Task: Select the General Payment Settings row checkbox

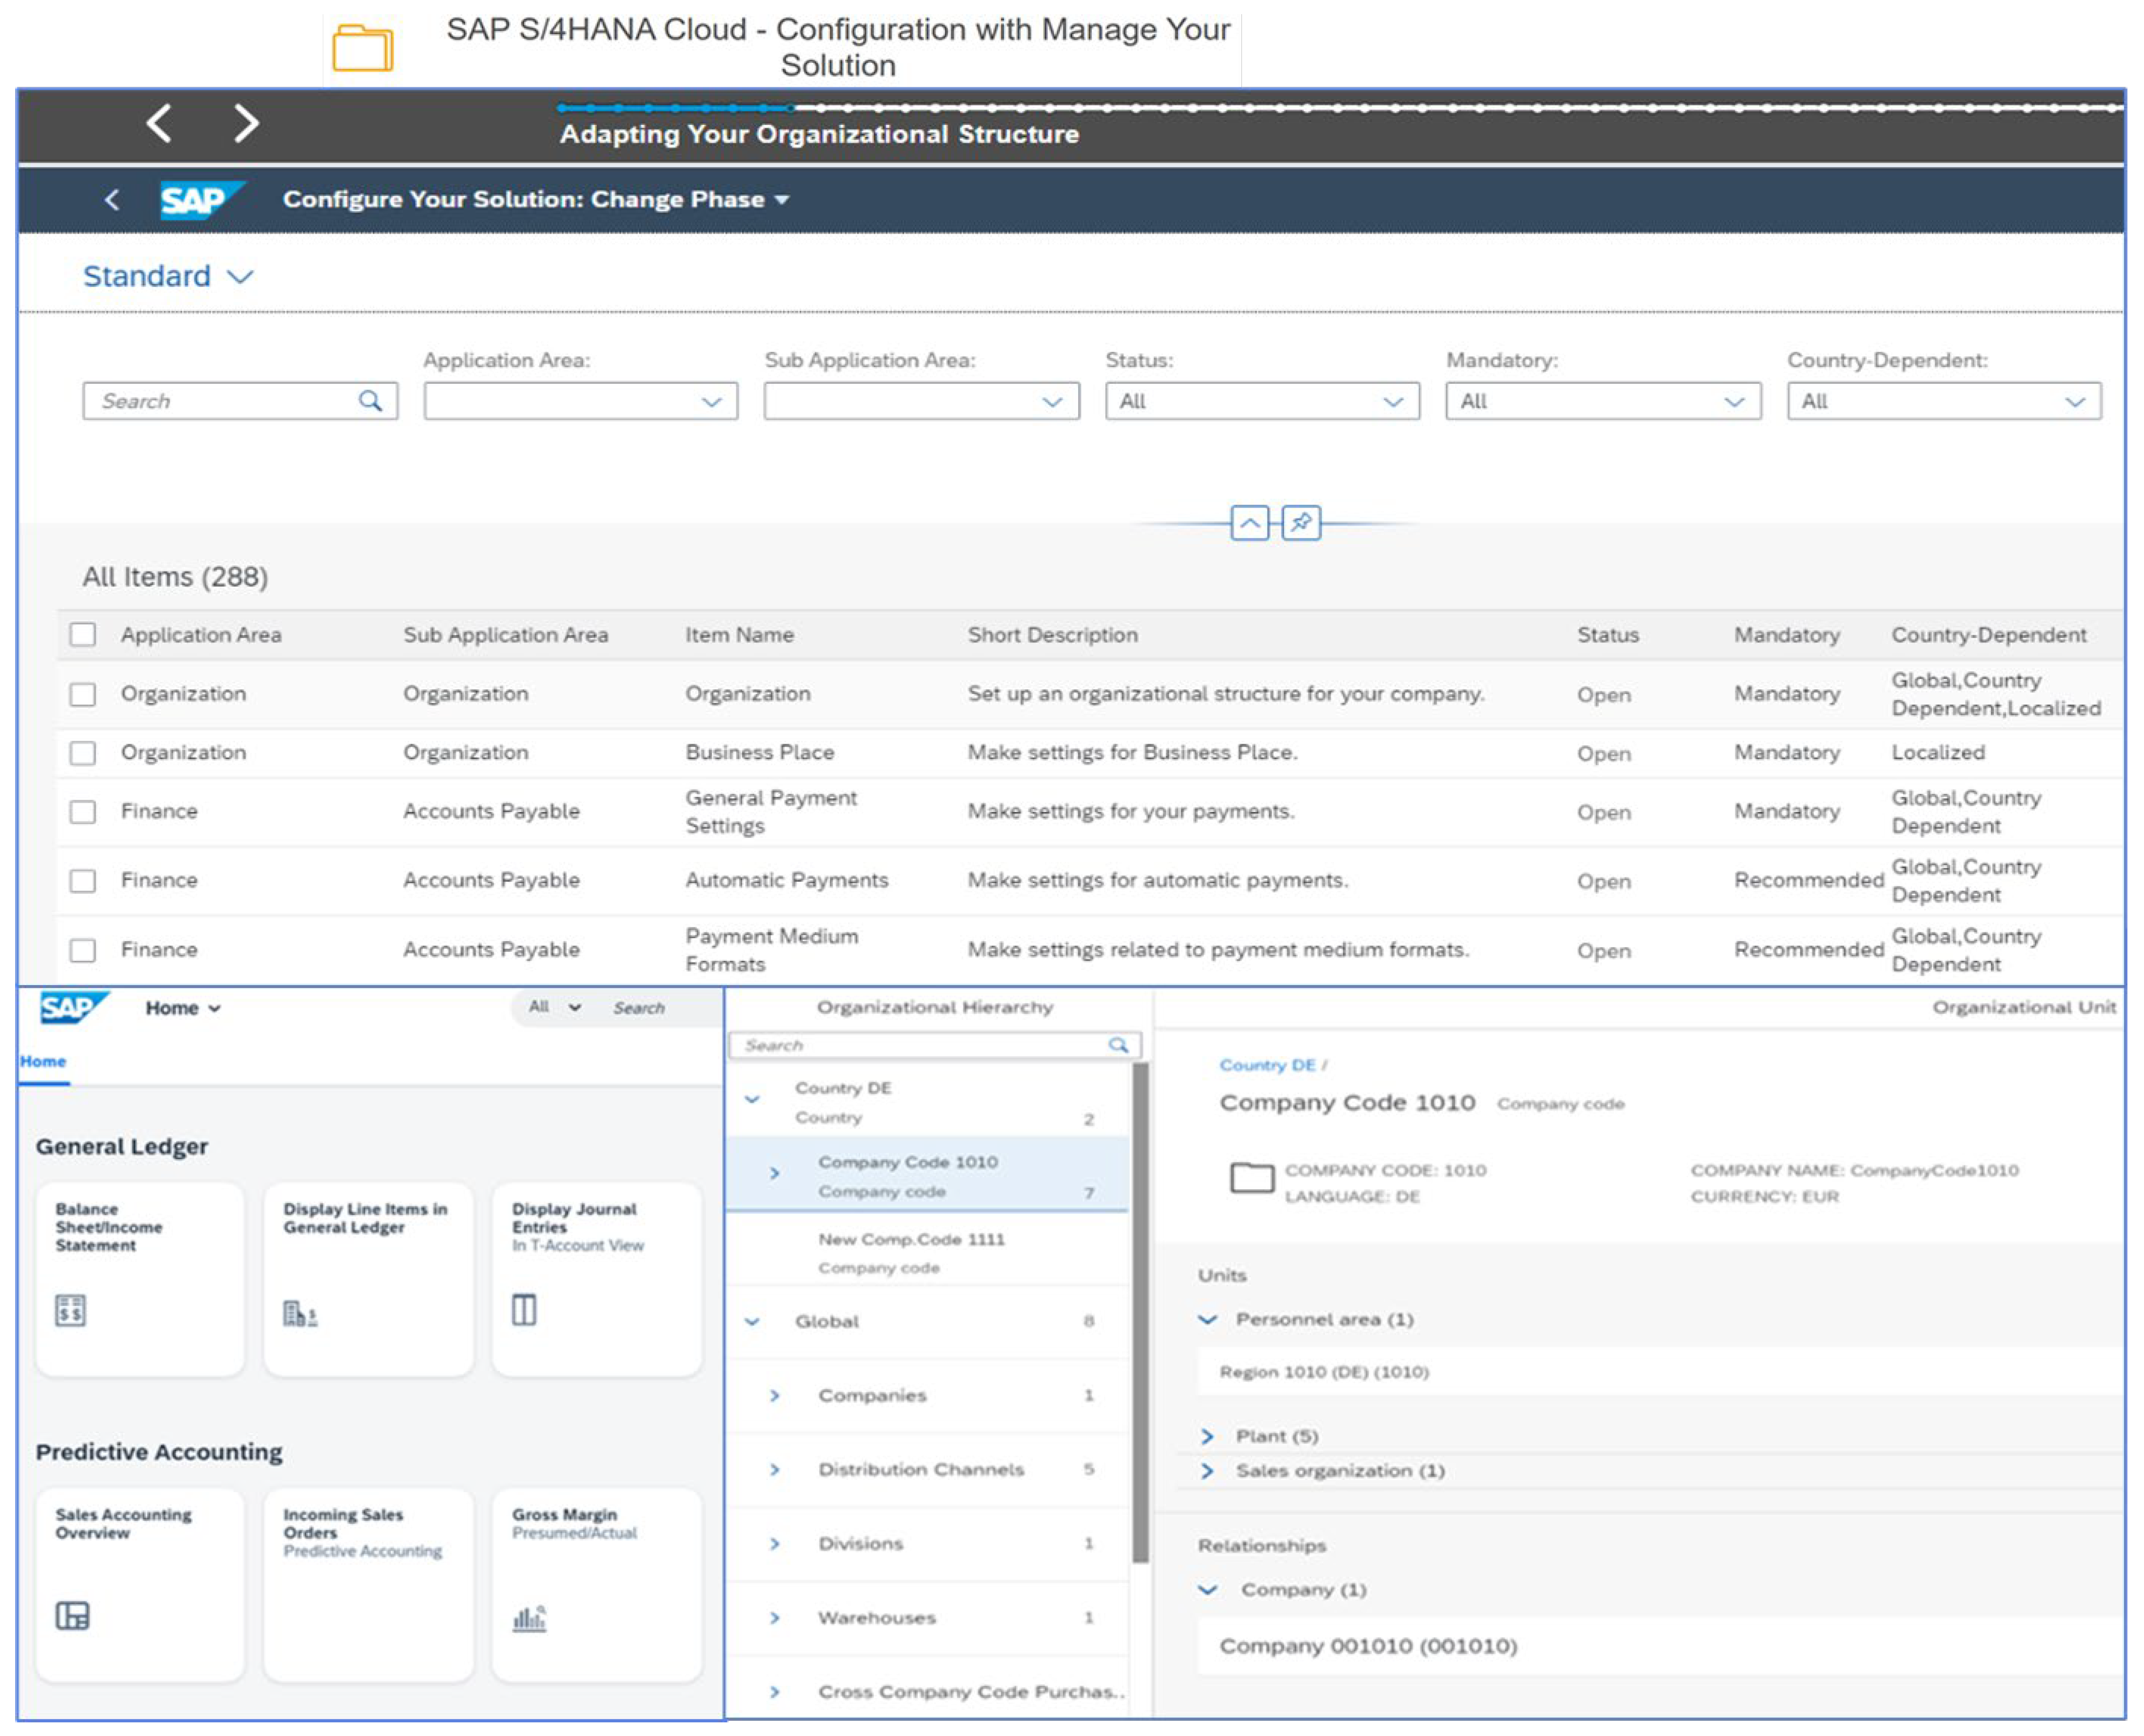Action: 83,812
